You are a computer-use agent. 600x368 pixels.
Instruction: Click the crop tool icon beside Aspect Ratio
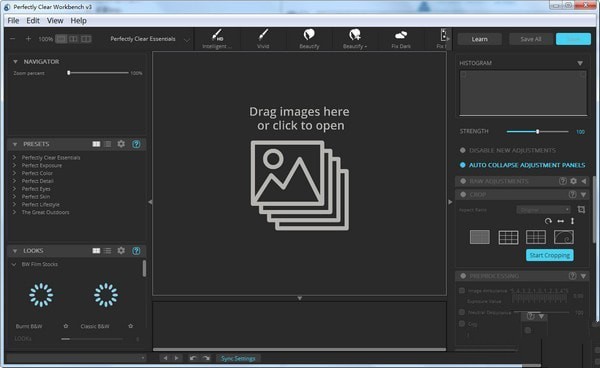(x=581, y=209)
